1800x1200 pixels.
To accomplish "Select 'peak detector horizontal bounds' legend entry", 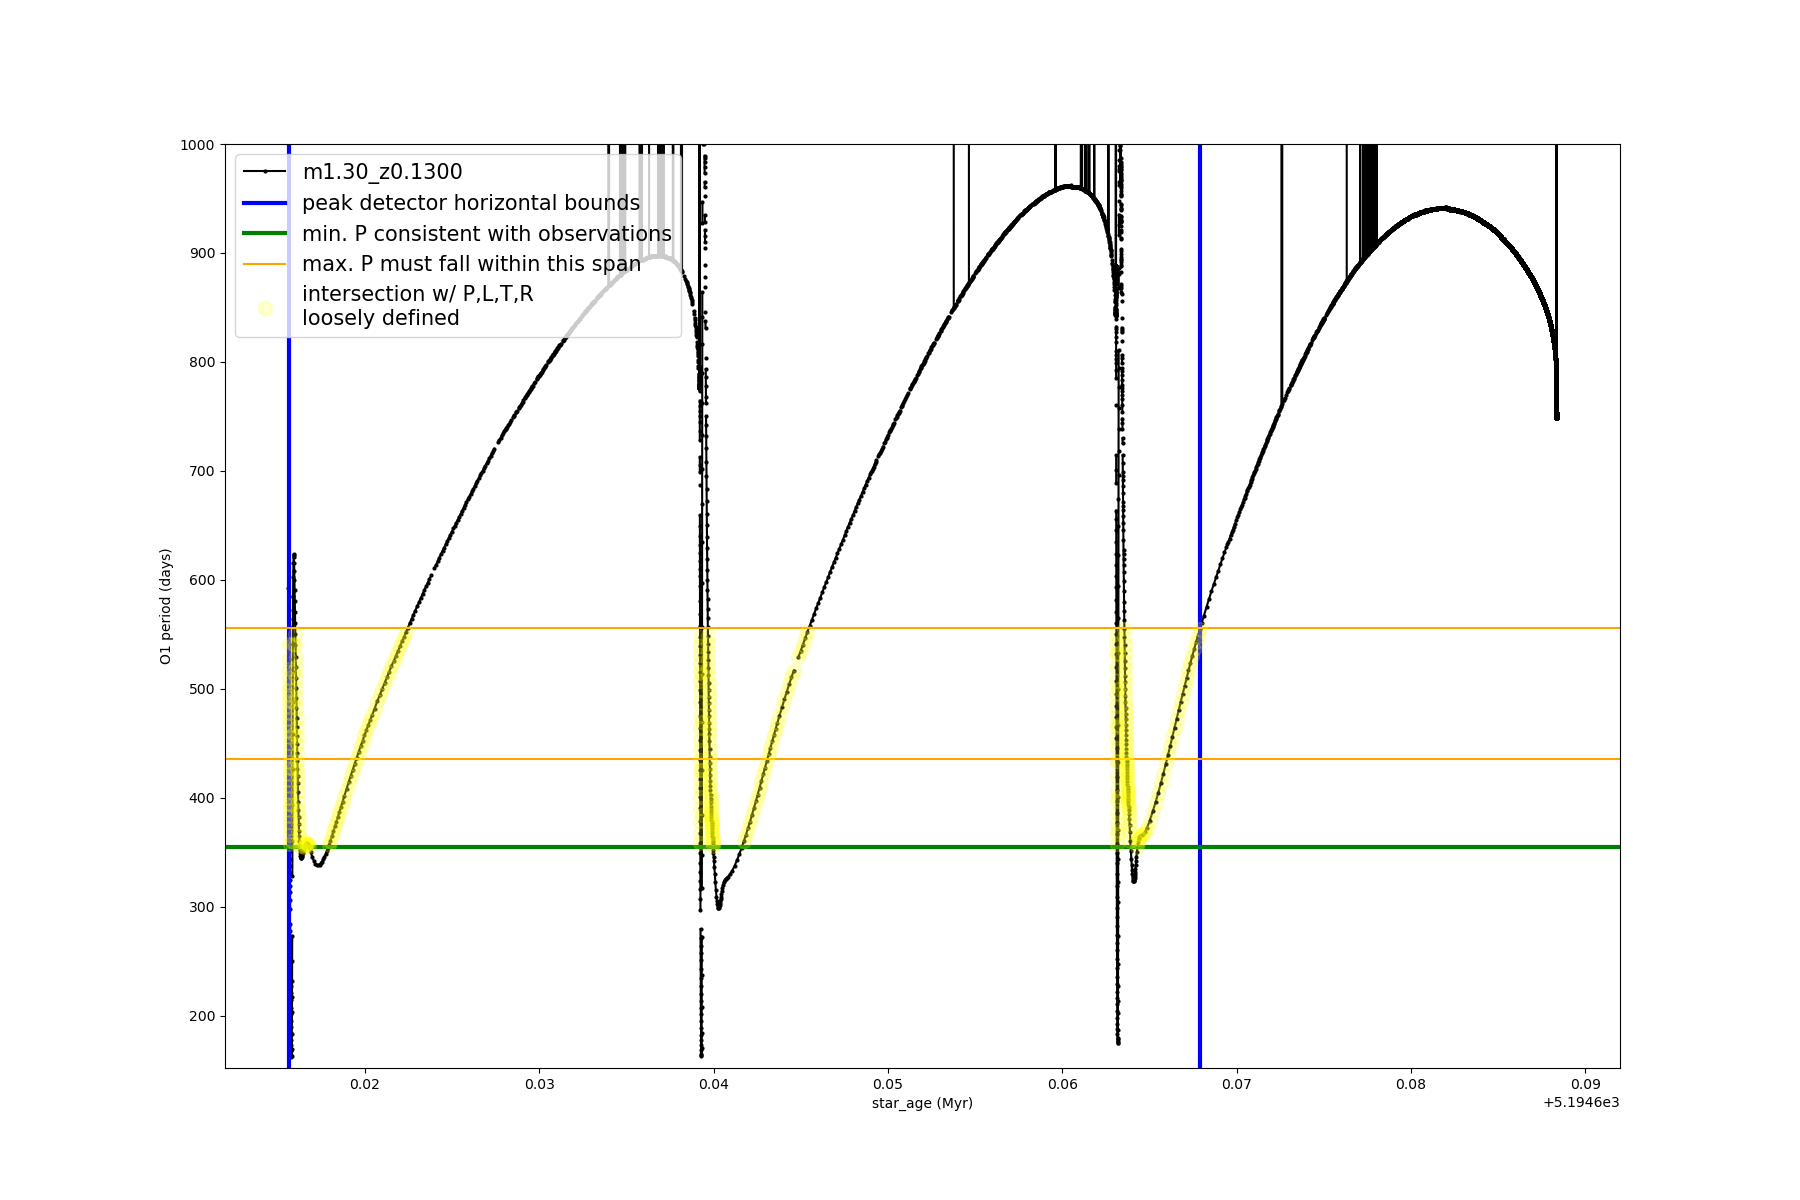I will point(471,203).
